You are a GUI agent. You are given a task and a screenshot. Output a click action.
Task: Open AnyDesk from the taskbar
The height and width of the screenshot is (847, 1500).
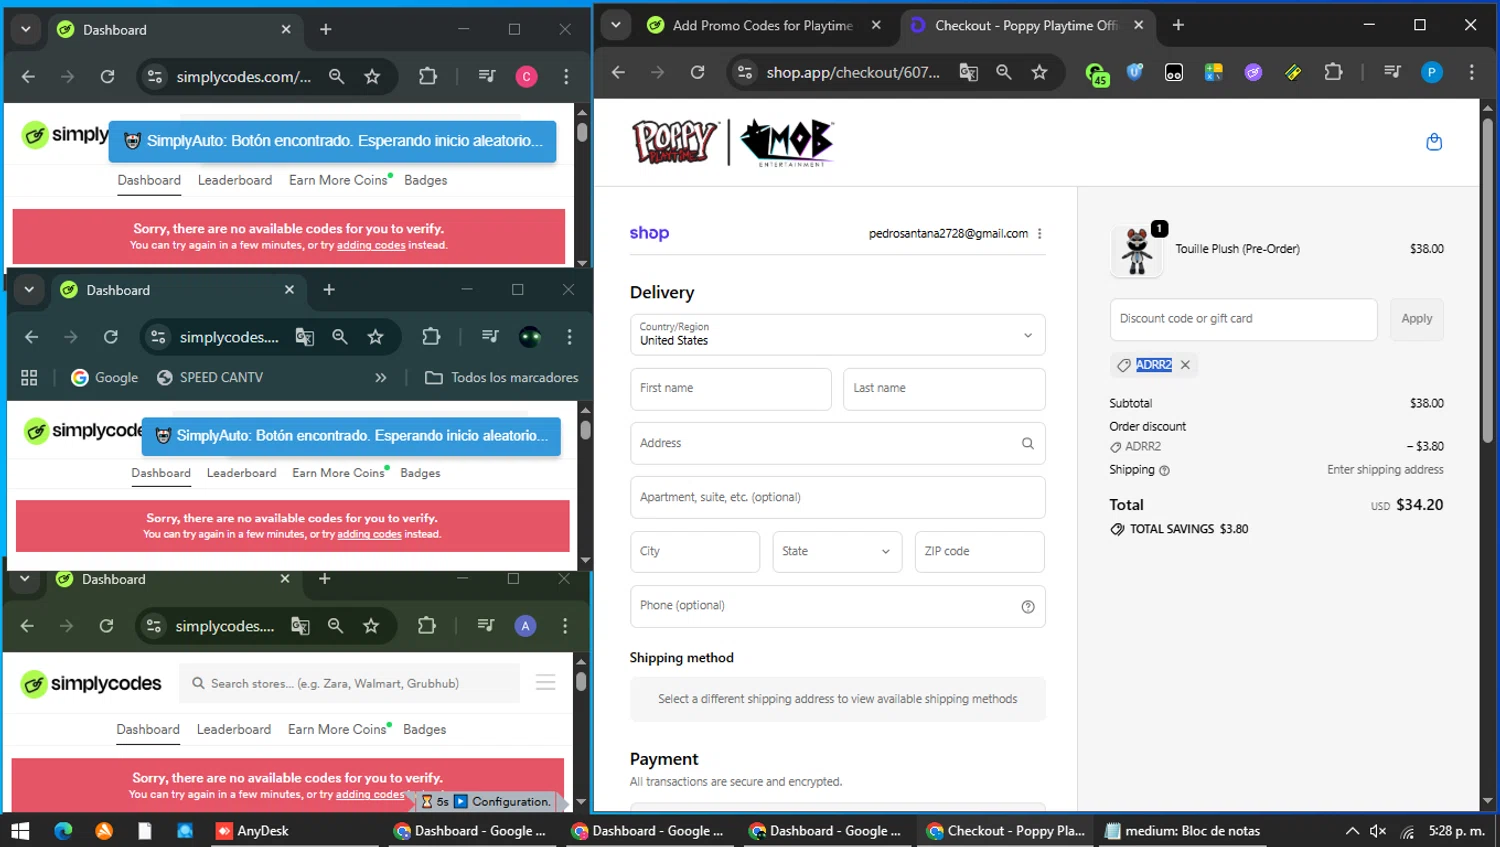pyautogui.click(x=252, y=831)
